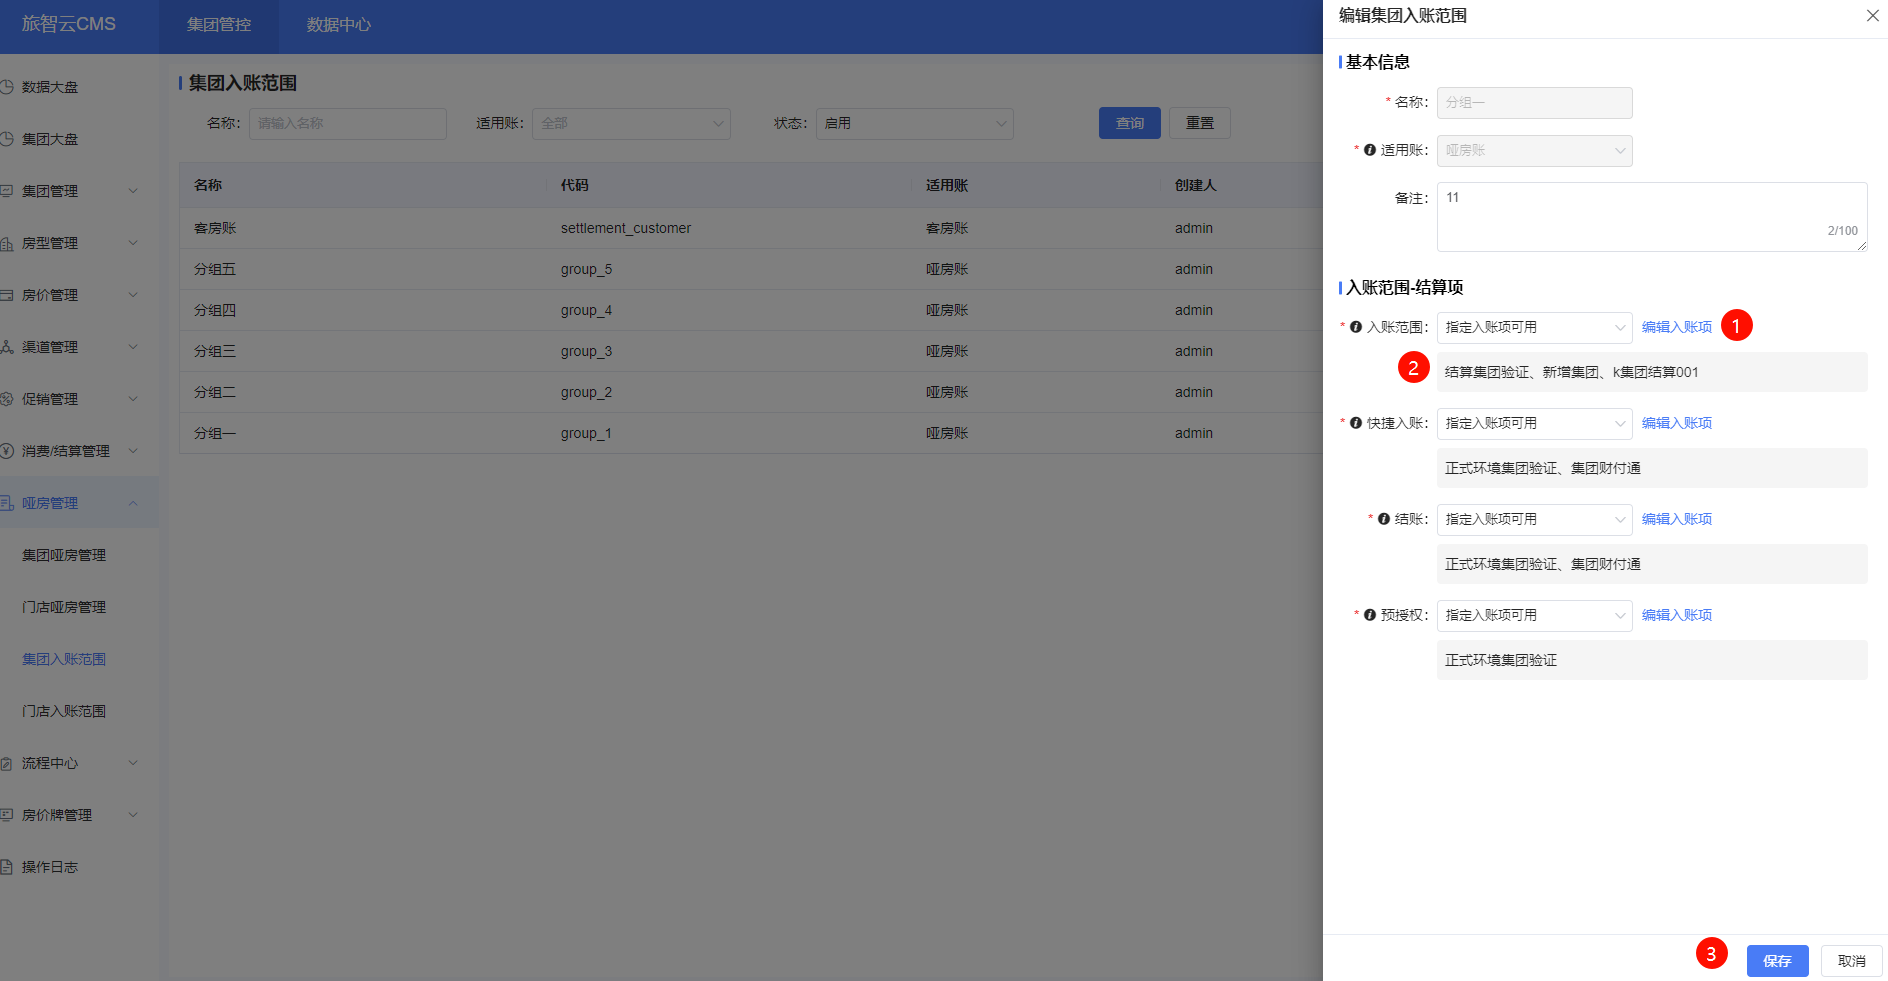Screen dimensions: 1888x981
Task: Click the 集团管理 sidebar icon
Action: pos(6,191)
